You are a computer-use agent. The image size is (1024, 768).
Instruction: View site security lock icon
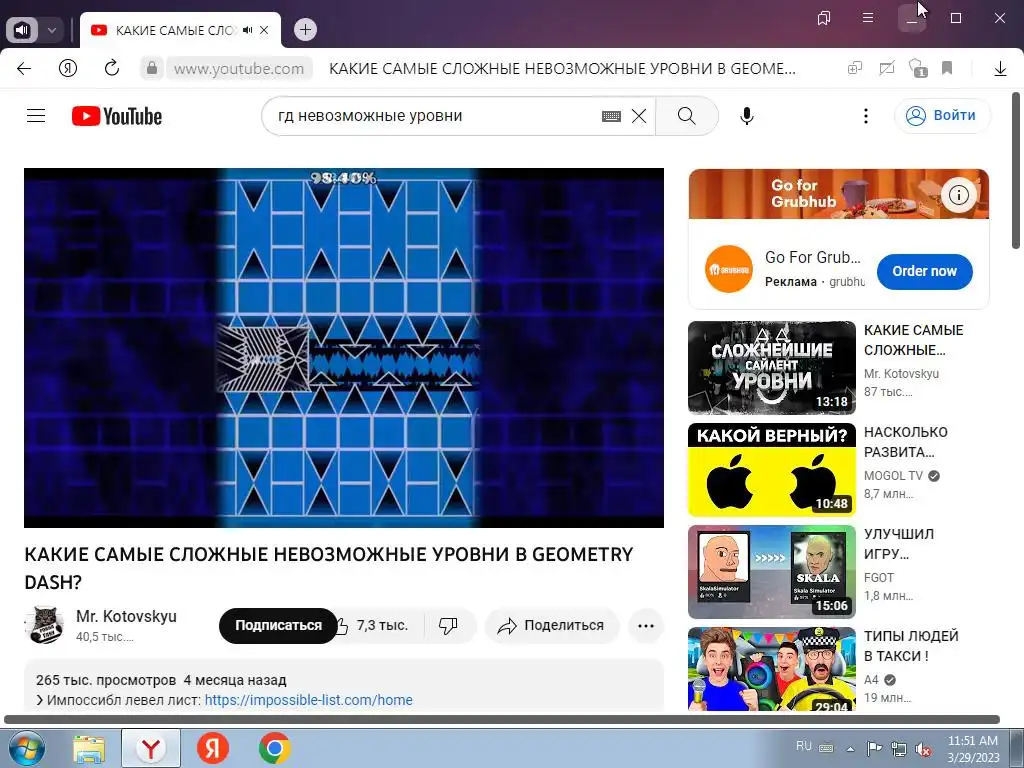(x=152, y=68)
